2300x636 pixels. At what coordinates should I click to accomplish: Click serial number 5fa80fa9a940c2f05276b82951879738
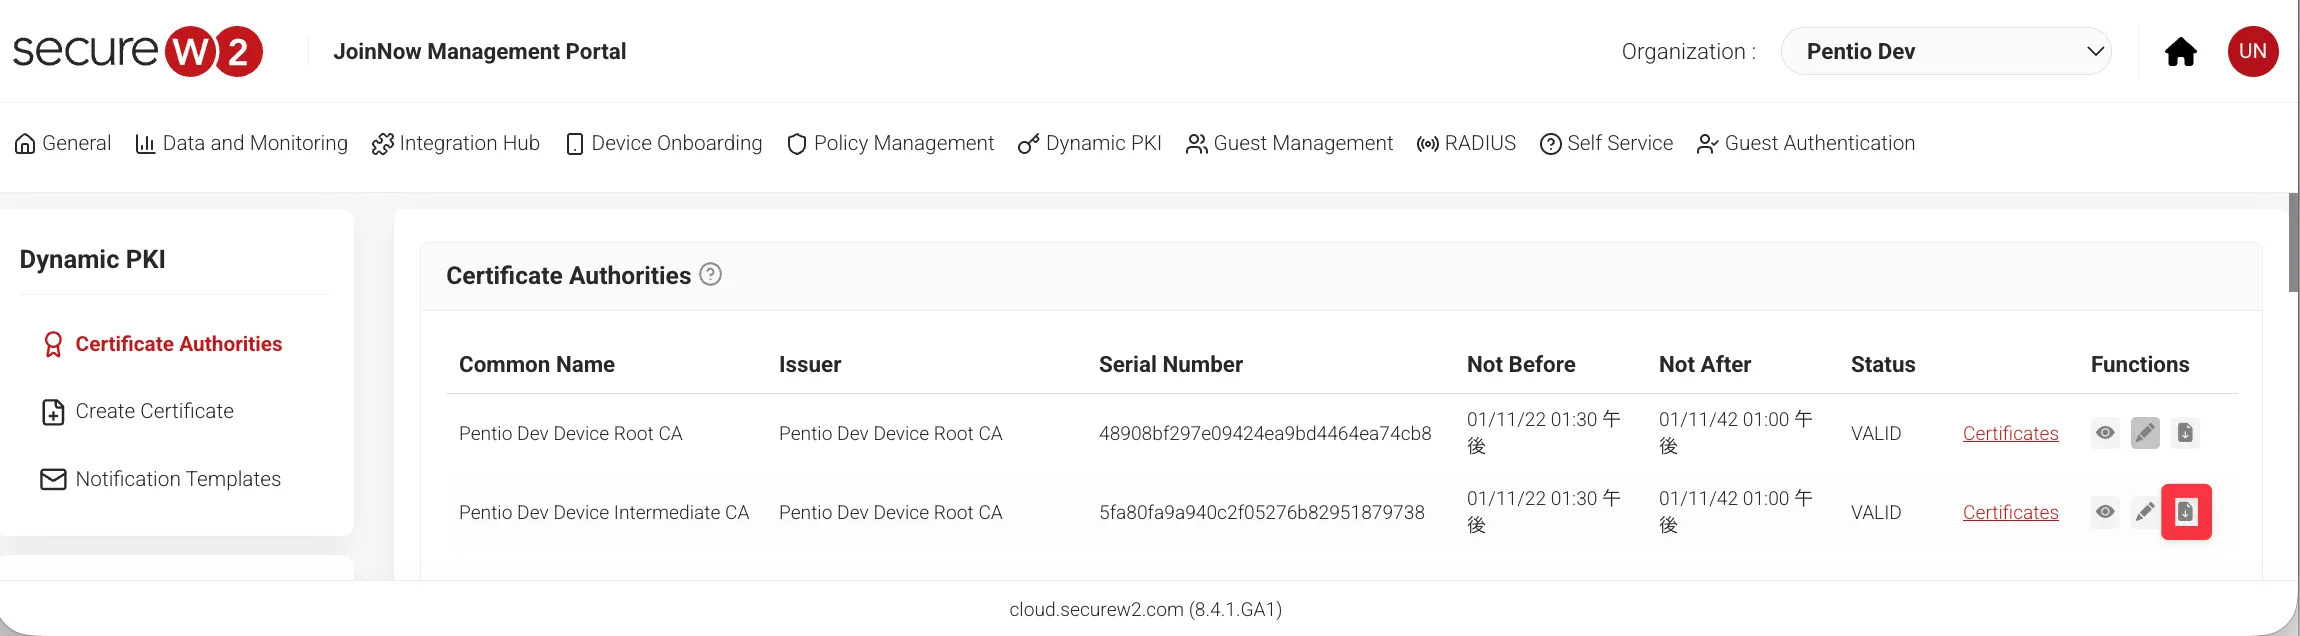pos(1262,512)
